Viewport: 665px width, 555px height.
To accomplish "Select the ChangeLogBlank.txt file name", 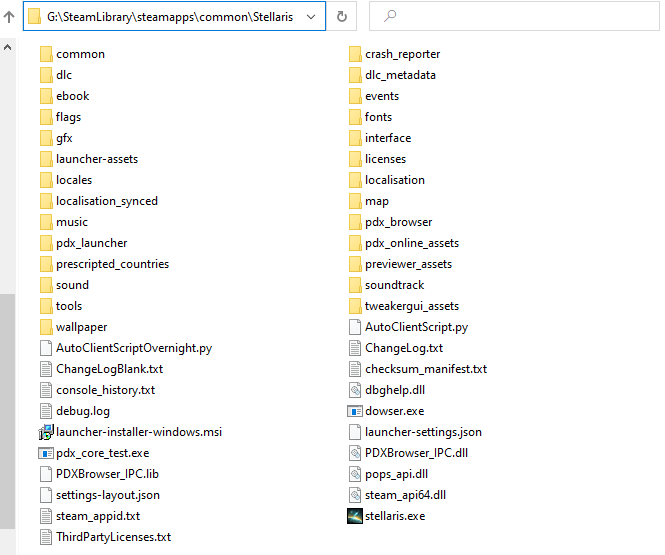I will click(109, 369).
